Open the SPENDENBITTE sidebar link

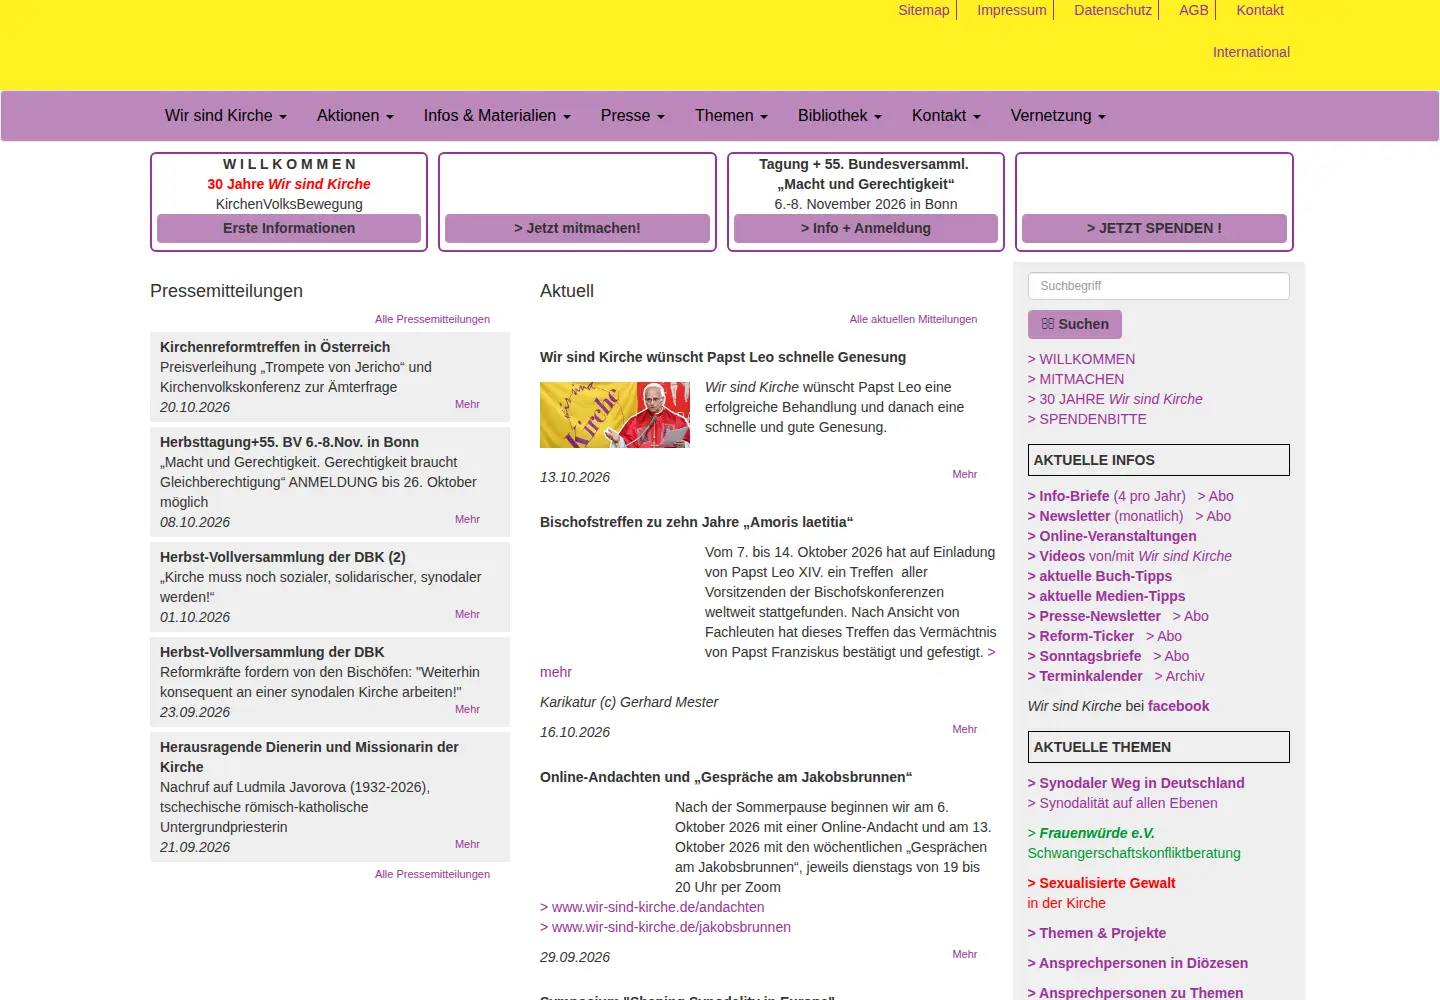point(1087,419)
